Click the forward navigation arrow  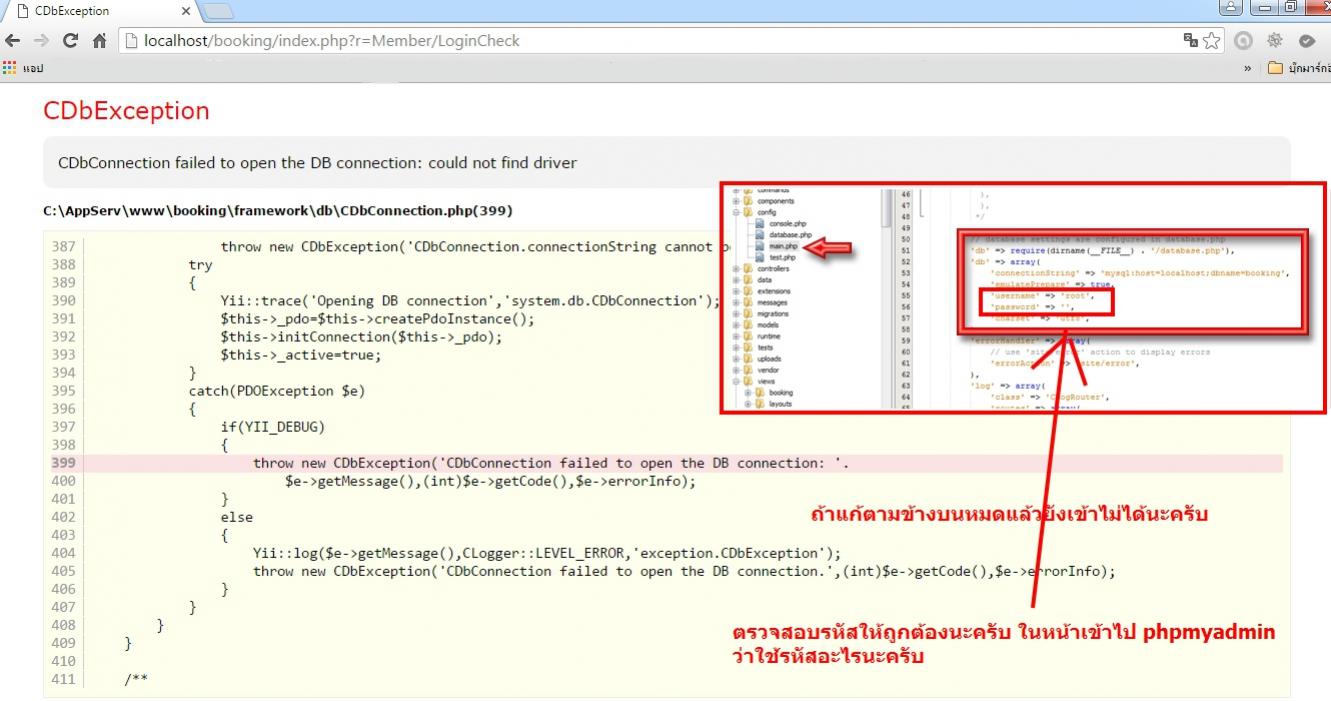coord(41,41)
